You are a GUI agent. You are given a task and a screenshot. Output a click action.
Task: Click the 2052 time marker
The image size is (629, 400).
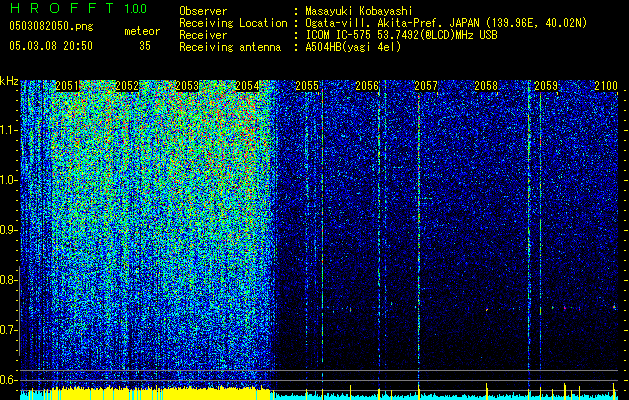(x=127, y=86)
